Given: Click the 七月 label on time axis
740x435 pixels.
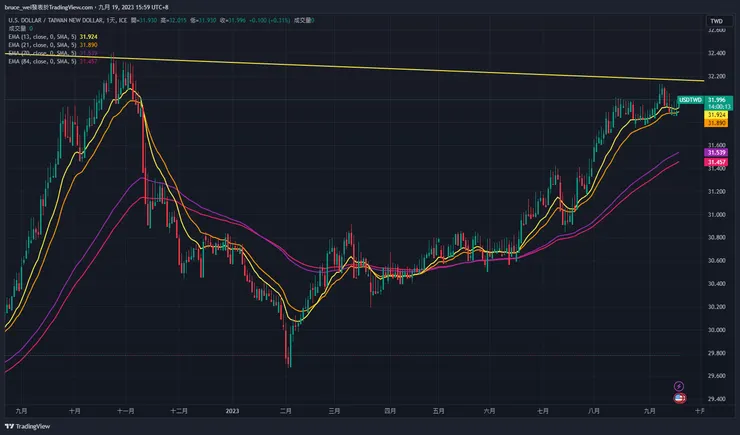Looking at the screenshot, I should [543, 411].
